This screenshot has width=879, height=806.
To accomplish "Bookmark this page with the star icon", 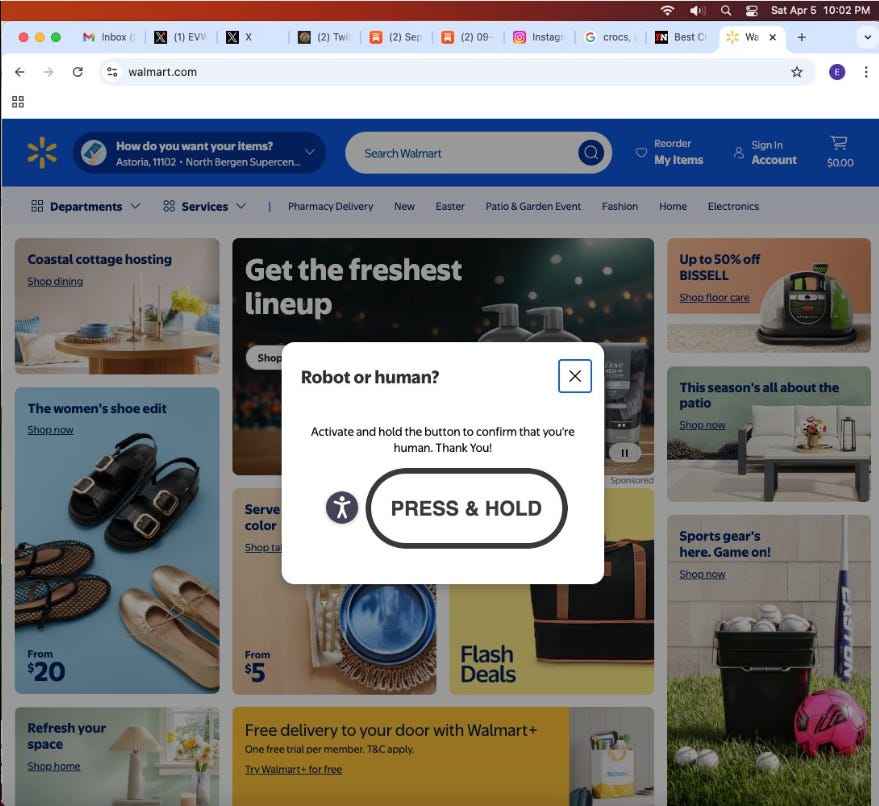I will tap(797, 72).
